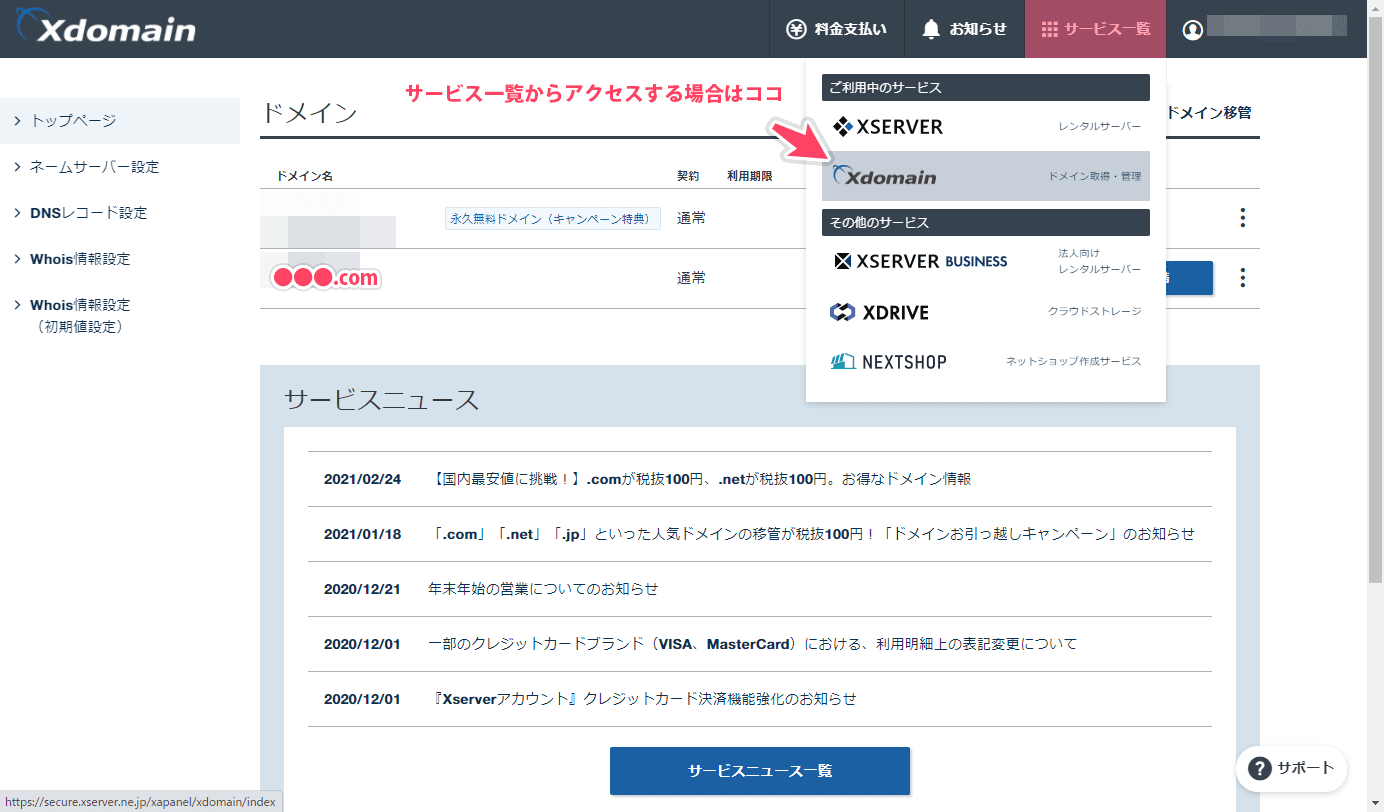Open the サポート help button
This screenshot has height=812, width=1384.
1292,768
